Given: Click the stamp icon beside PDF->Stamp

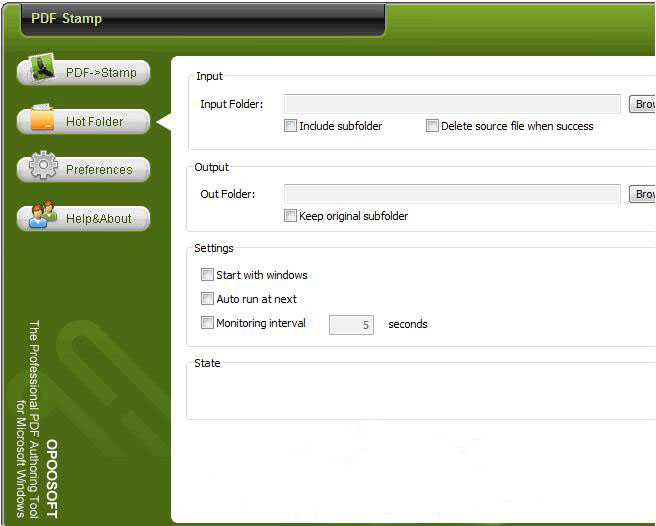Looking at the screenshot, I should click(42, 70).
